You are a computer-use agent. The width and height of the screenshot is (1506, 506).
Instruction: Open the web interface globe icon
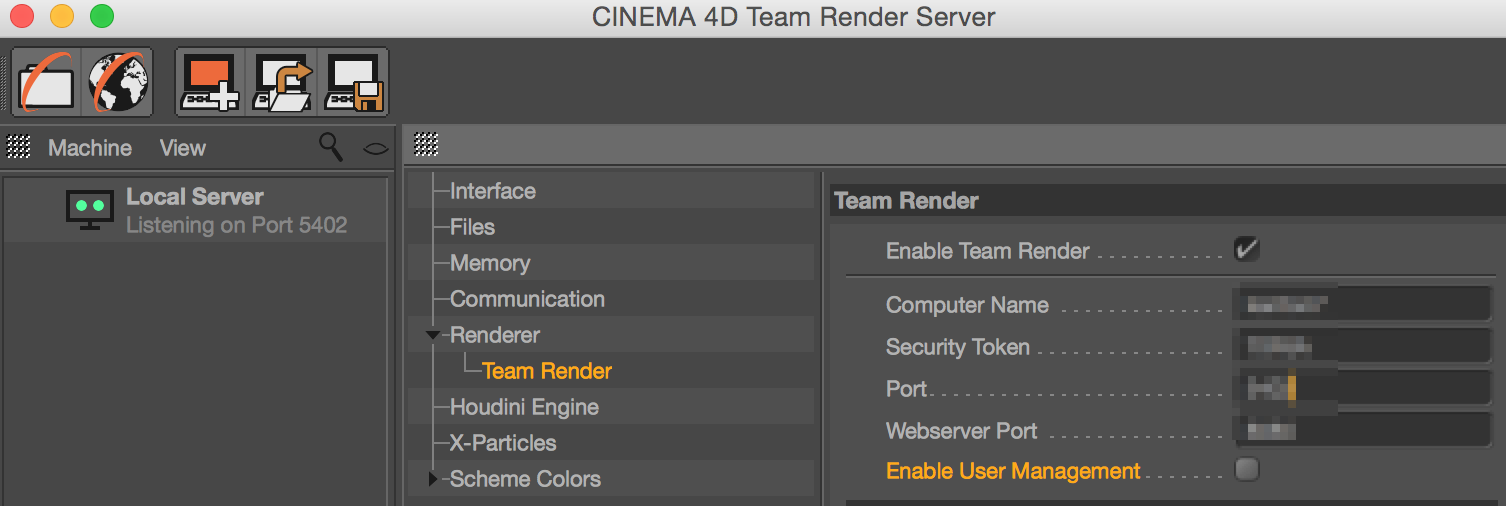(x=118, y=82)
